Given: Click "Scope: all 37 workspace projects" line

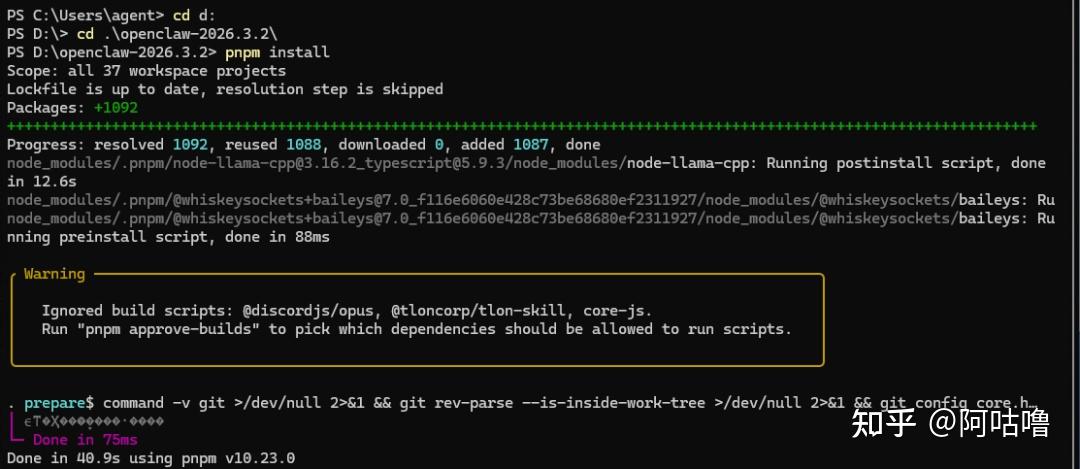Looking at the screenshot, I should coord(146,71).
